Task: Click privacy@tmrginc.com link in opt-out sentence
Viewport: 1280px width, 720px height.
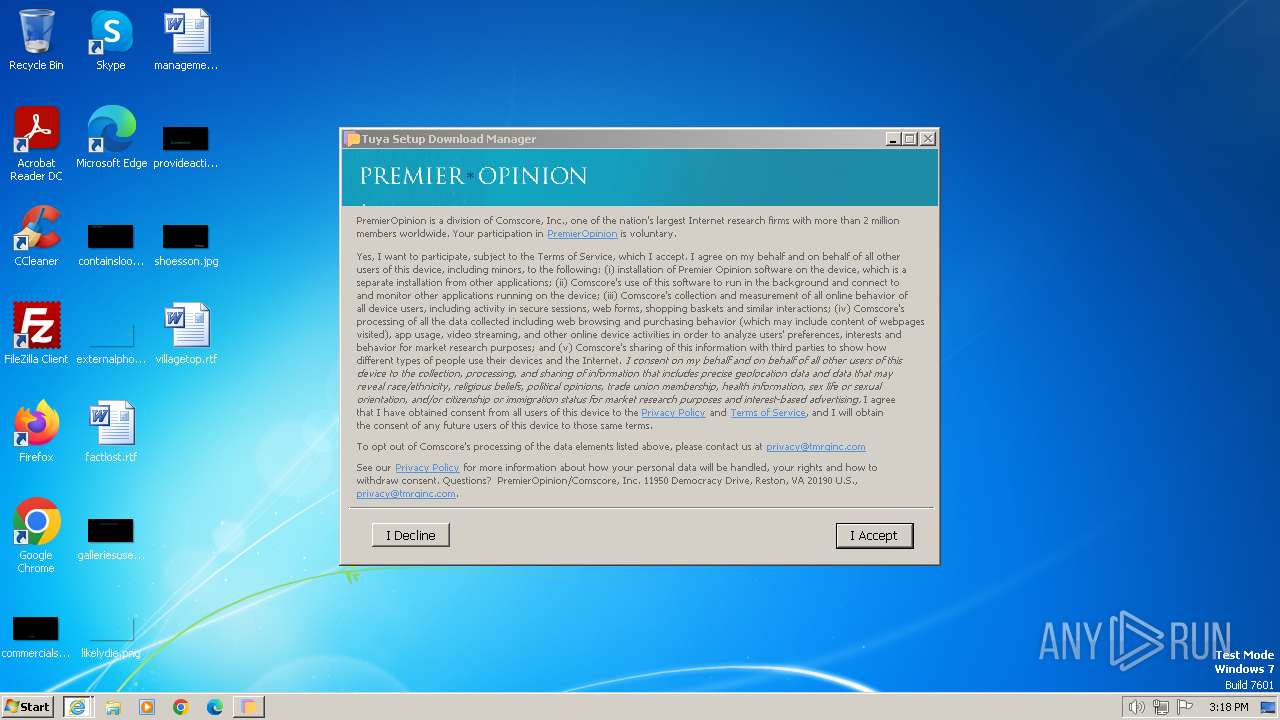Action: (816, 446)
